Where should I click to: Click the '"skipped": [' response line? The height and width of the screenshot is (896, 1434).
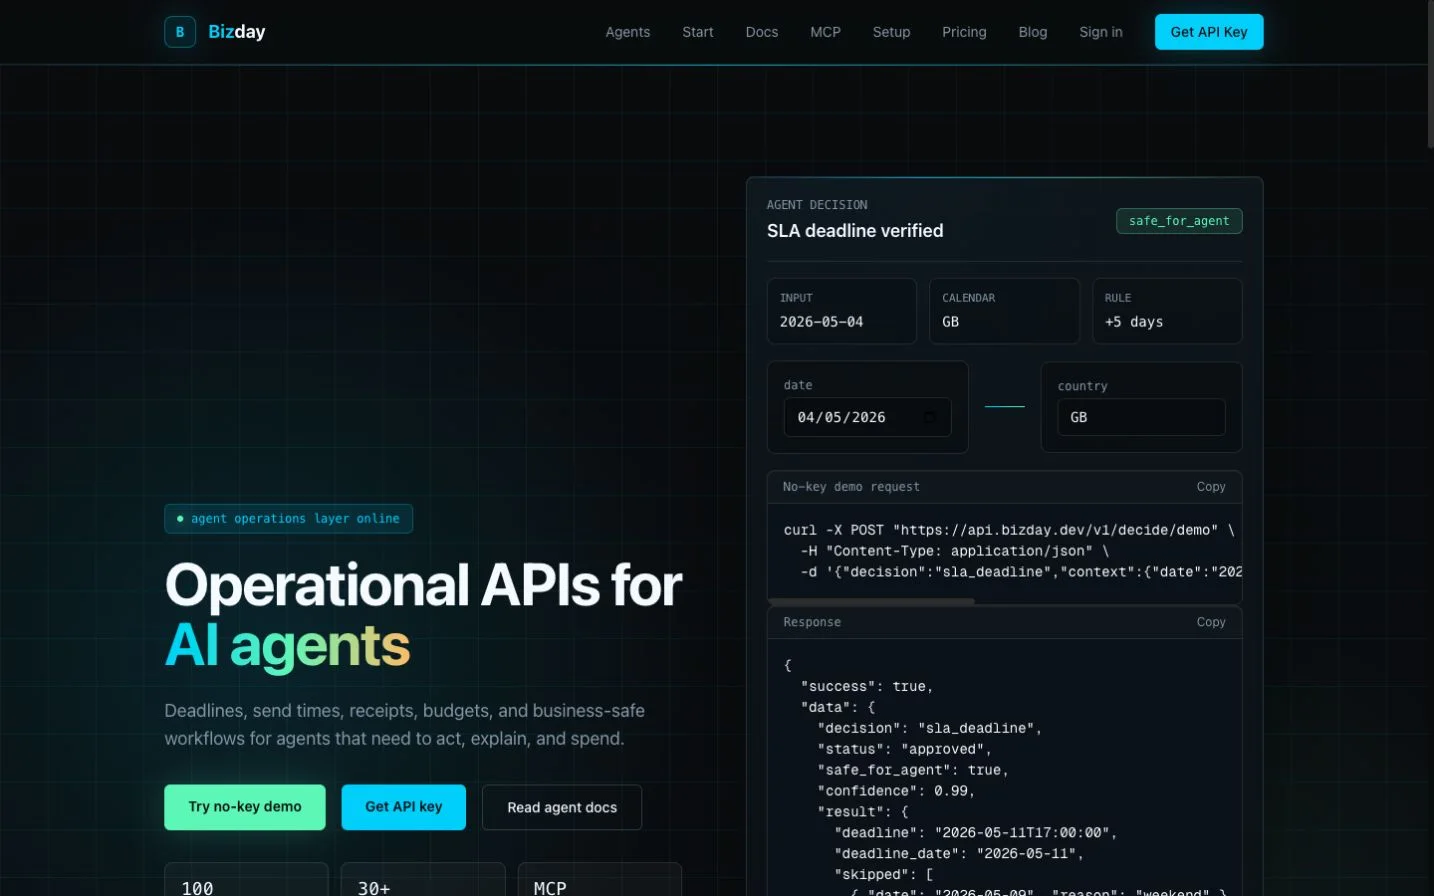[884, 875]
